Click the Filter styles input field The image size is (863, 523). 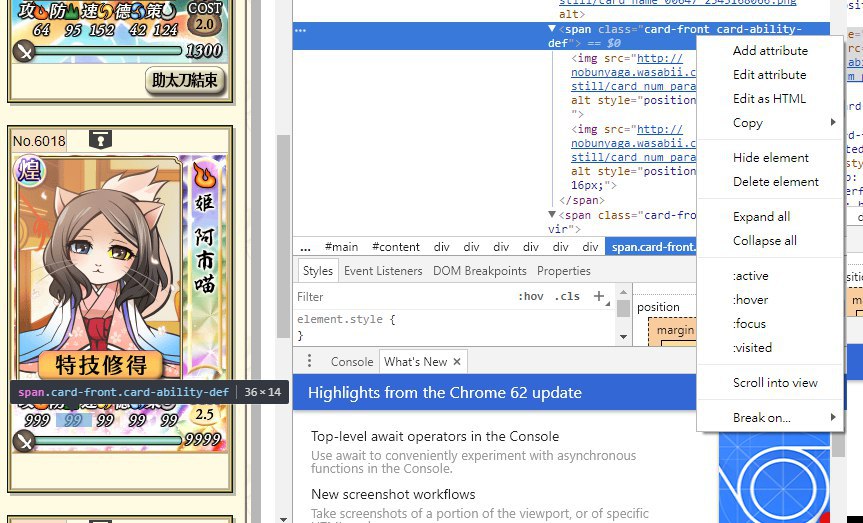click(402, 297)
